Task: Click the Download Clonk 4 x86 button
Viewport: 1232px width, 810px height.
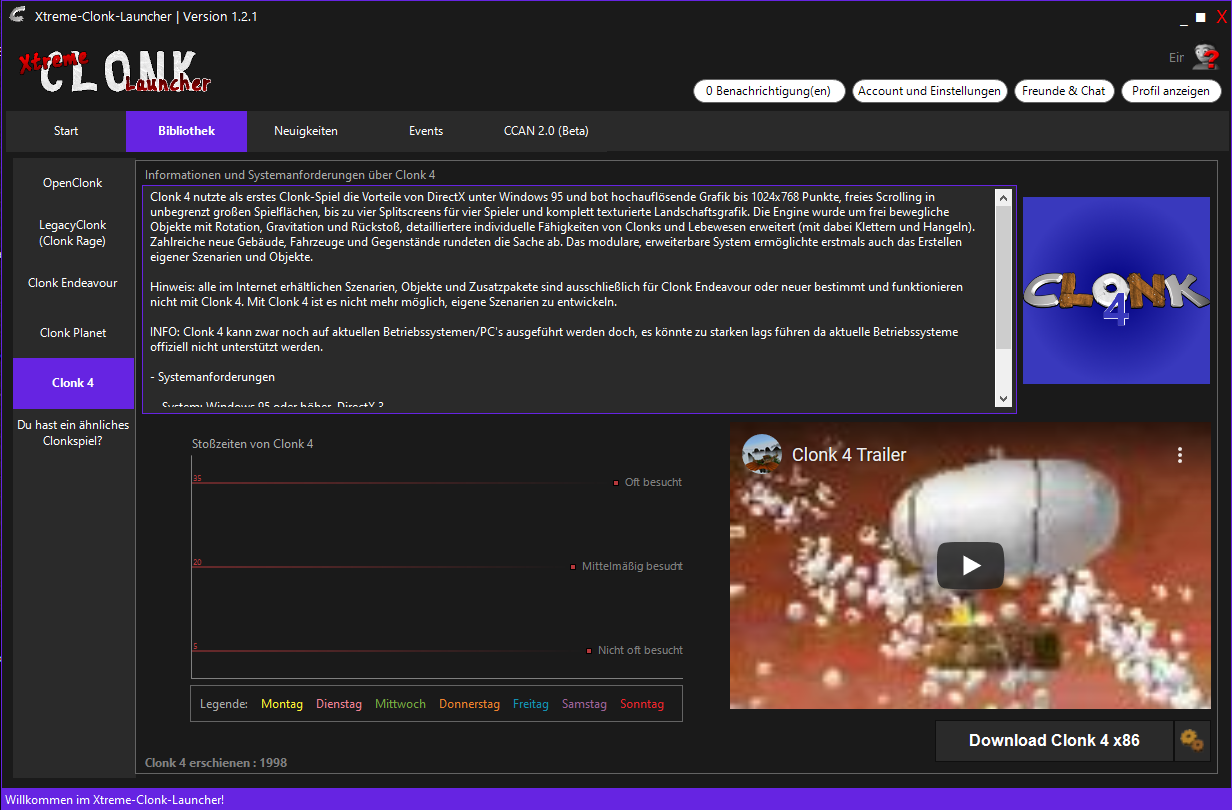Action: (1054, 741)
